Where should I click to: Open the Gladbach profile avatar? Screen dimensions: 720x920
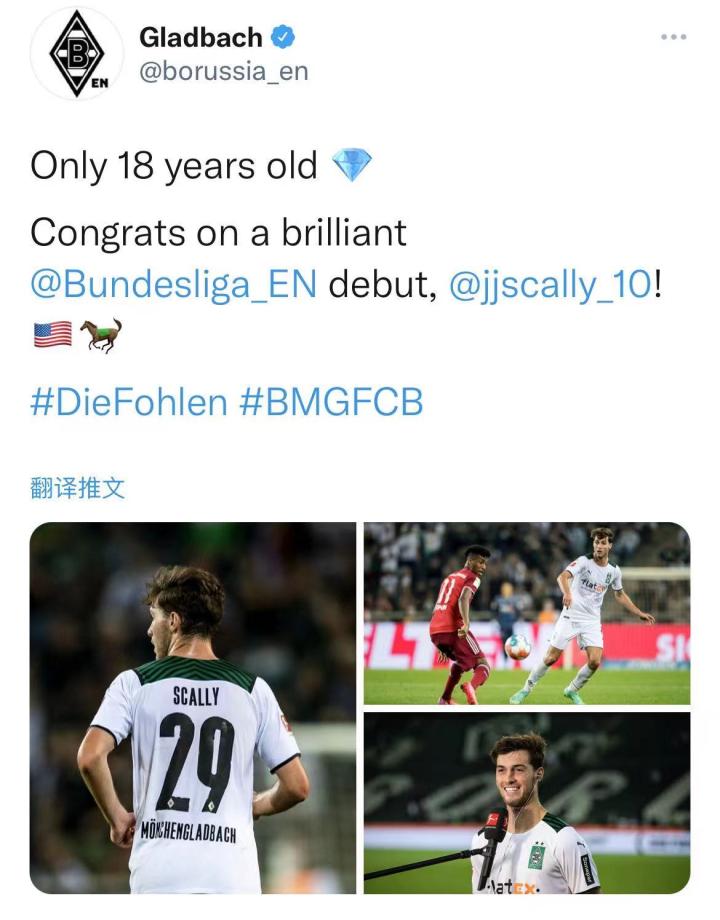[77, 53]
